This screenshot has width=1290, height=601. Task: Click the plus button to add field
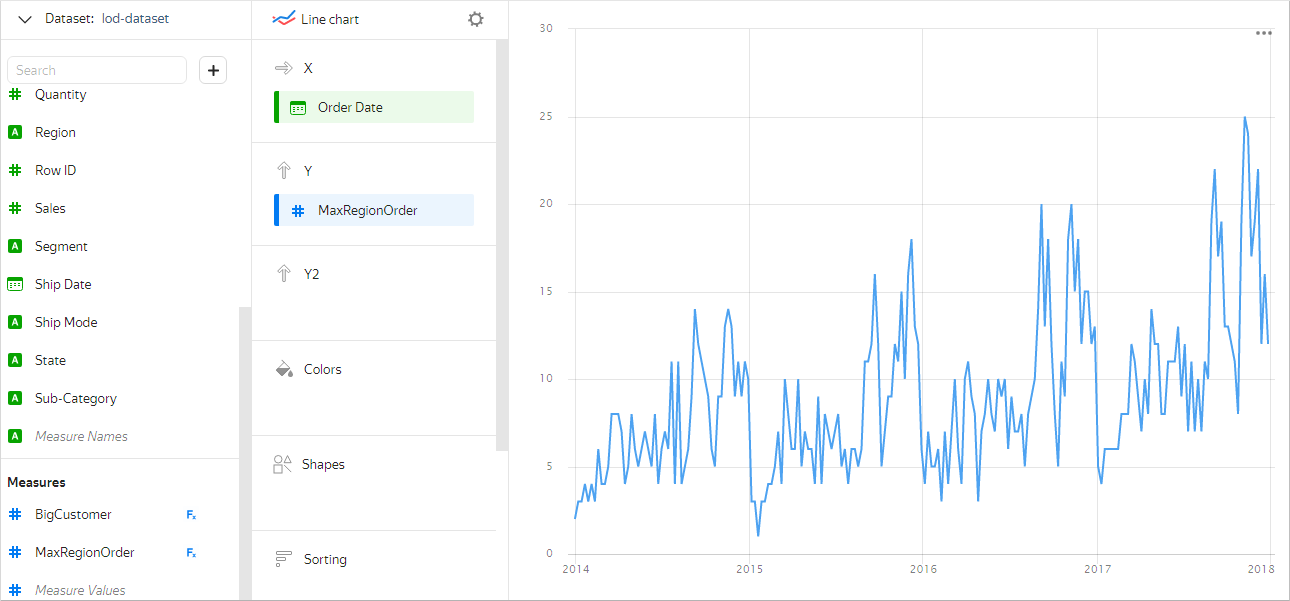point(213,70)
